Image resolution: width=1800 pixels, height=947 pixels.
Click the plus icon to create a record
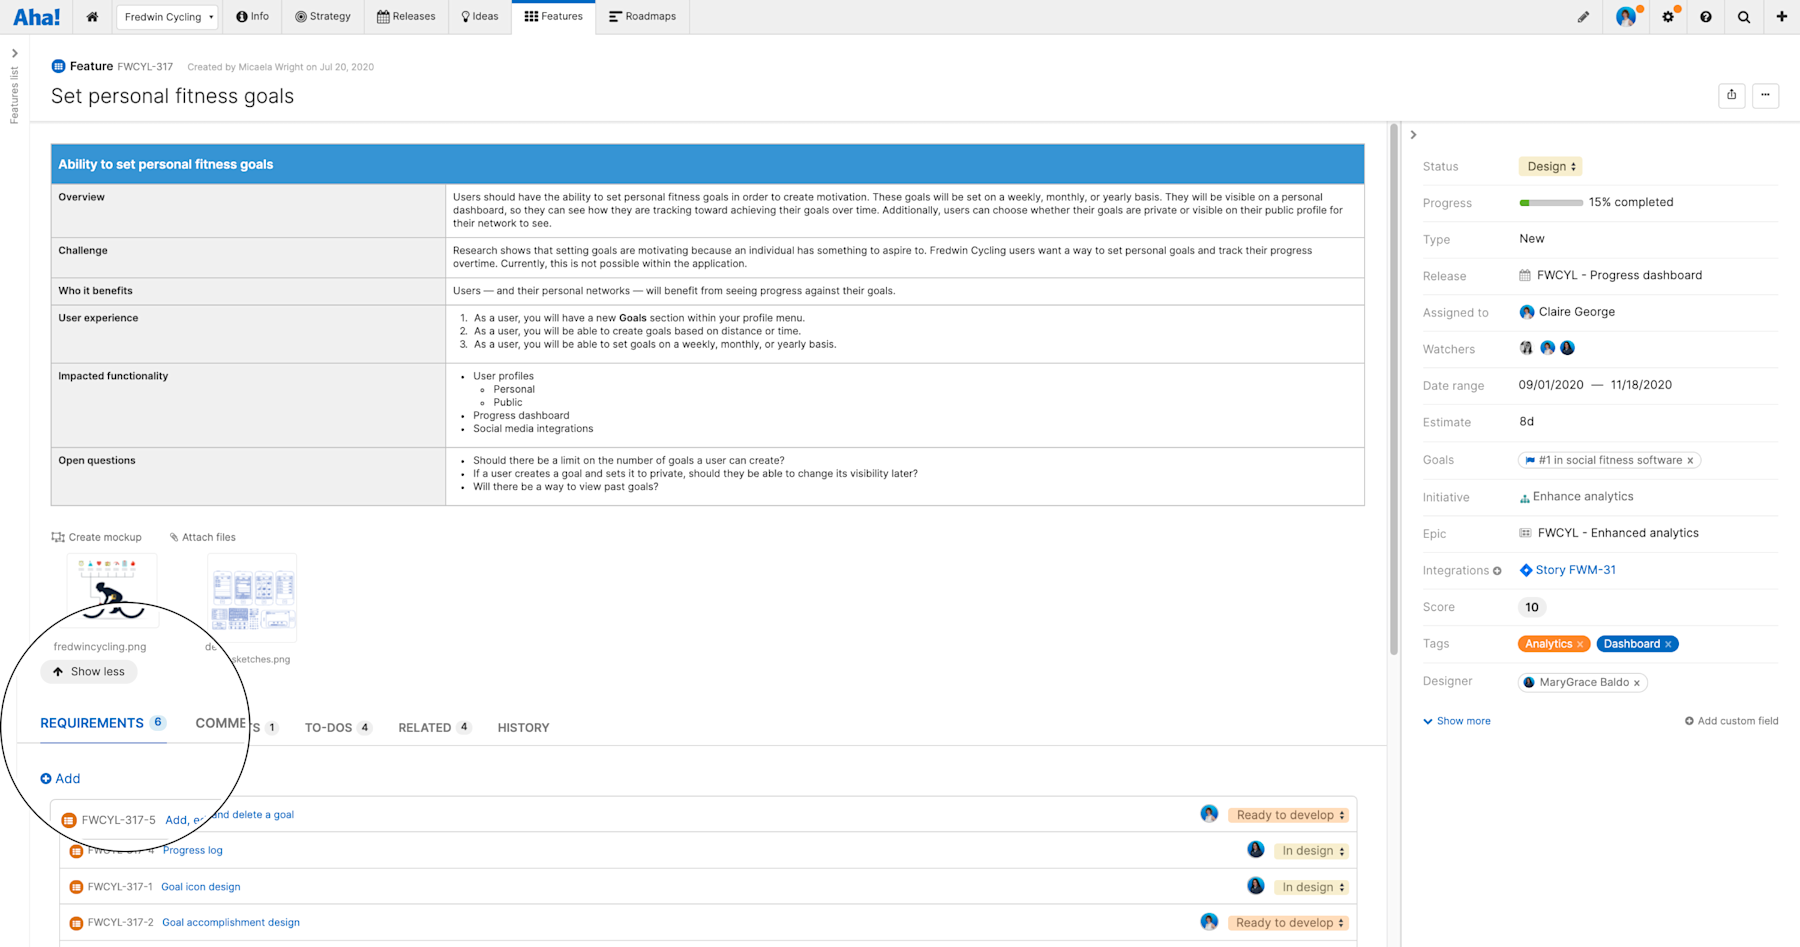(1782, 17)
